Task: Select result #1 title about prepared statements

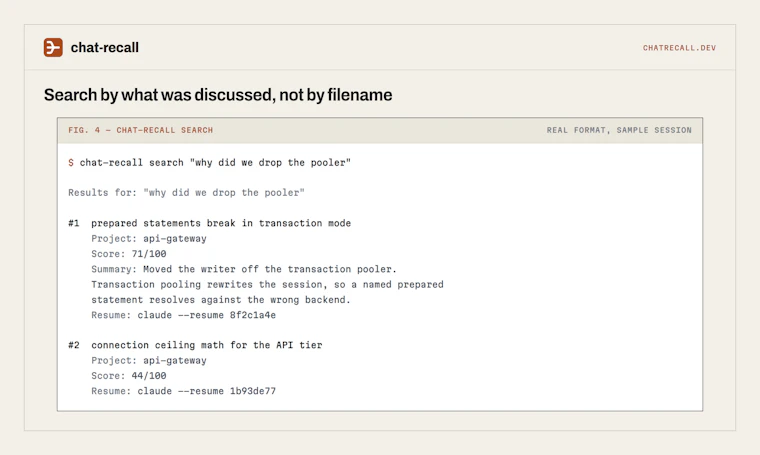Action: coord(221,223)
